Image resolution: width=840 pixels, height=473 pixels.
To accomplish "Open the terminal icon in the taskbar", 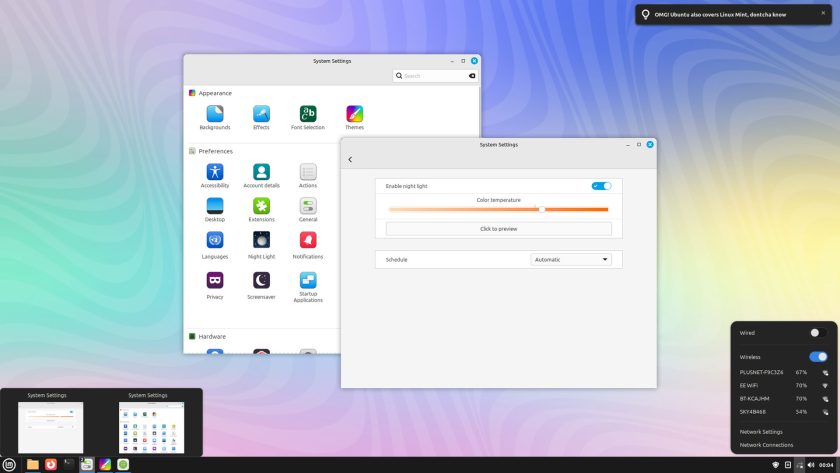I will coord(69,464).
